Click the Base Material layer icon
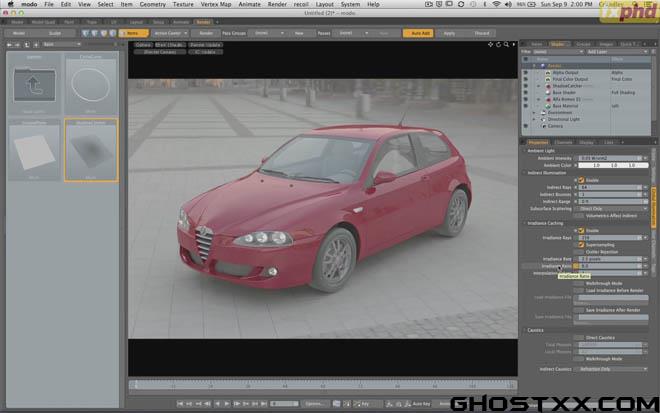Screen dimensions: 660x413 point(548,106)
